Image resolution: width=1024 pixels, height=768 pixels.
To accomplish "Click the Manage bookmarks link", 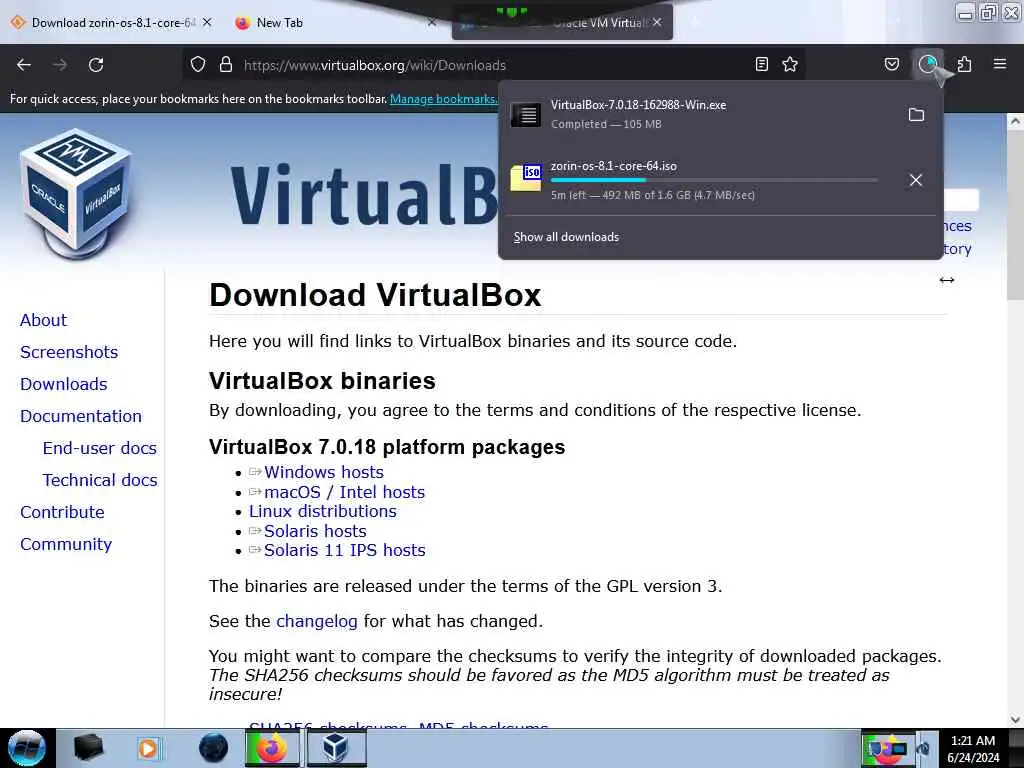I will pyautogui.click(x=443, y=99).
